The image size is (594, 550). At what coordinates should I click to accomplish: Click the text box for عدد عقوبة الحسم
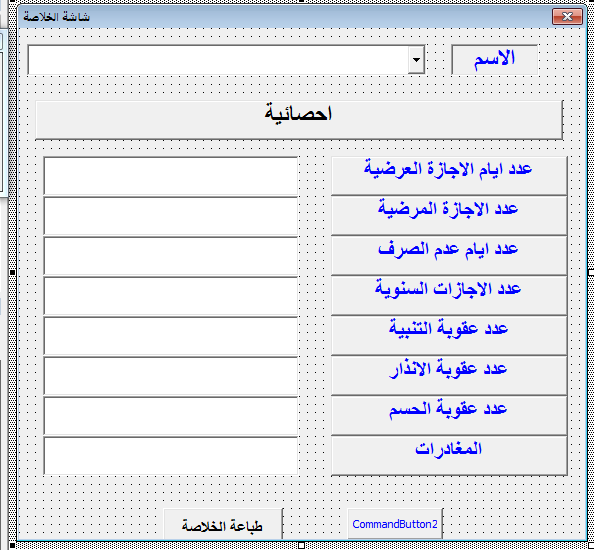pos(170,416)
